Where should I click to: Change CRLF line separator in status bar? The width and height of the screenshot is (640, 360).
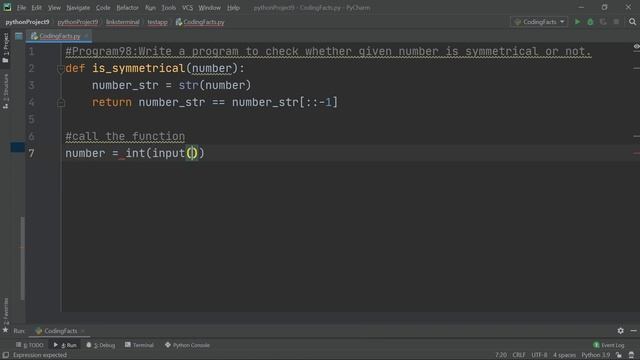(x=519, y=356)
